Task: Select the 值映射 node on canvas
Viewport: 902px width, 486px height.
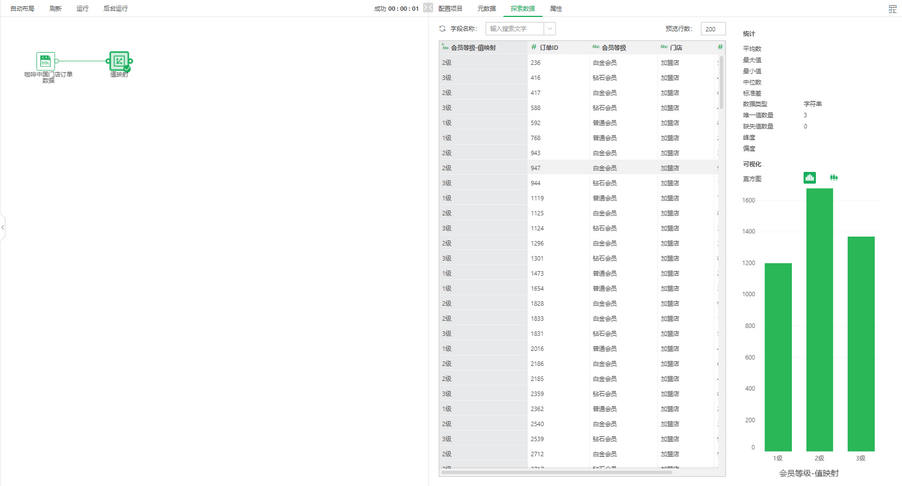Action: (x=119, y=61)
